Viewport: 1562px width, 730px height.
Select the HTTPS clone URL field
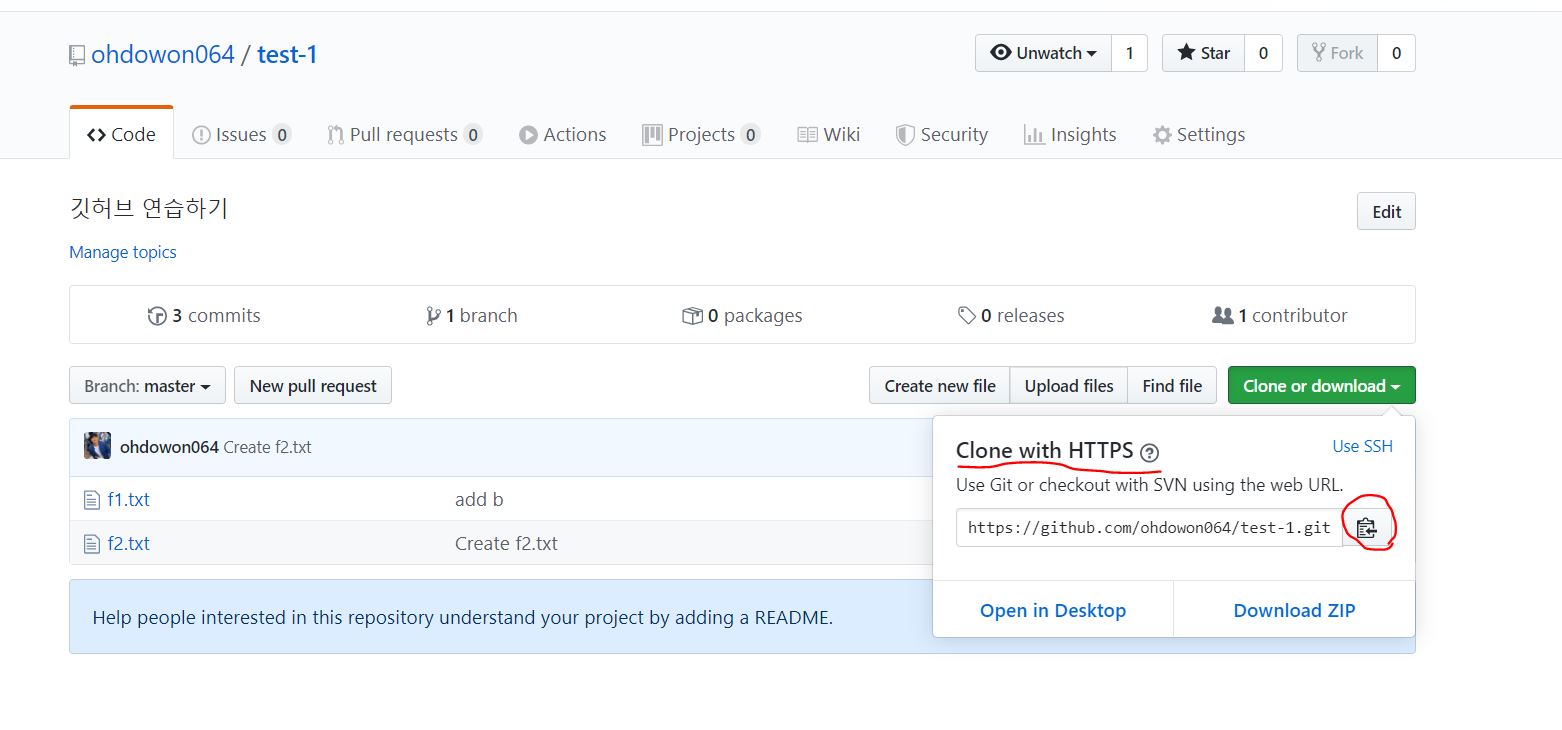[1149, 528]
